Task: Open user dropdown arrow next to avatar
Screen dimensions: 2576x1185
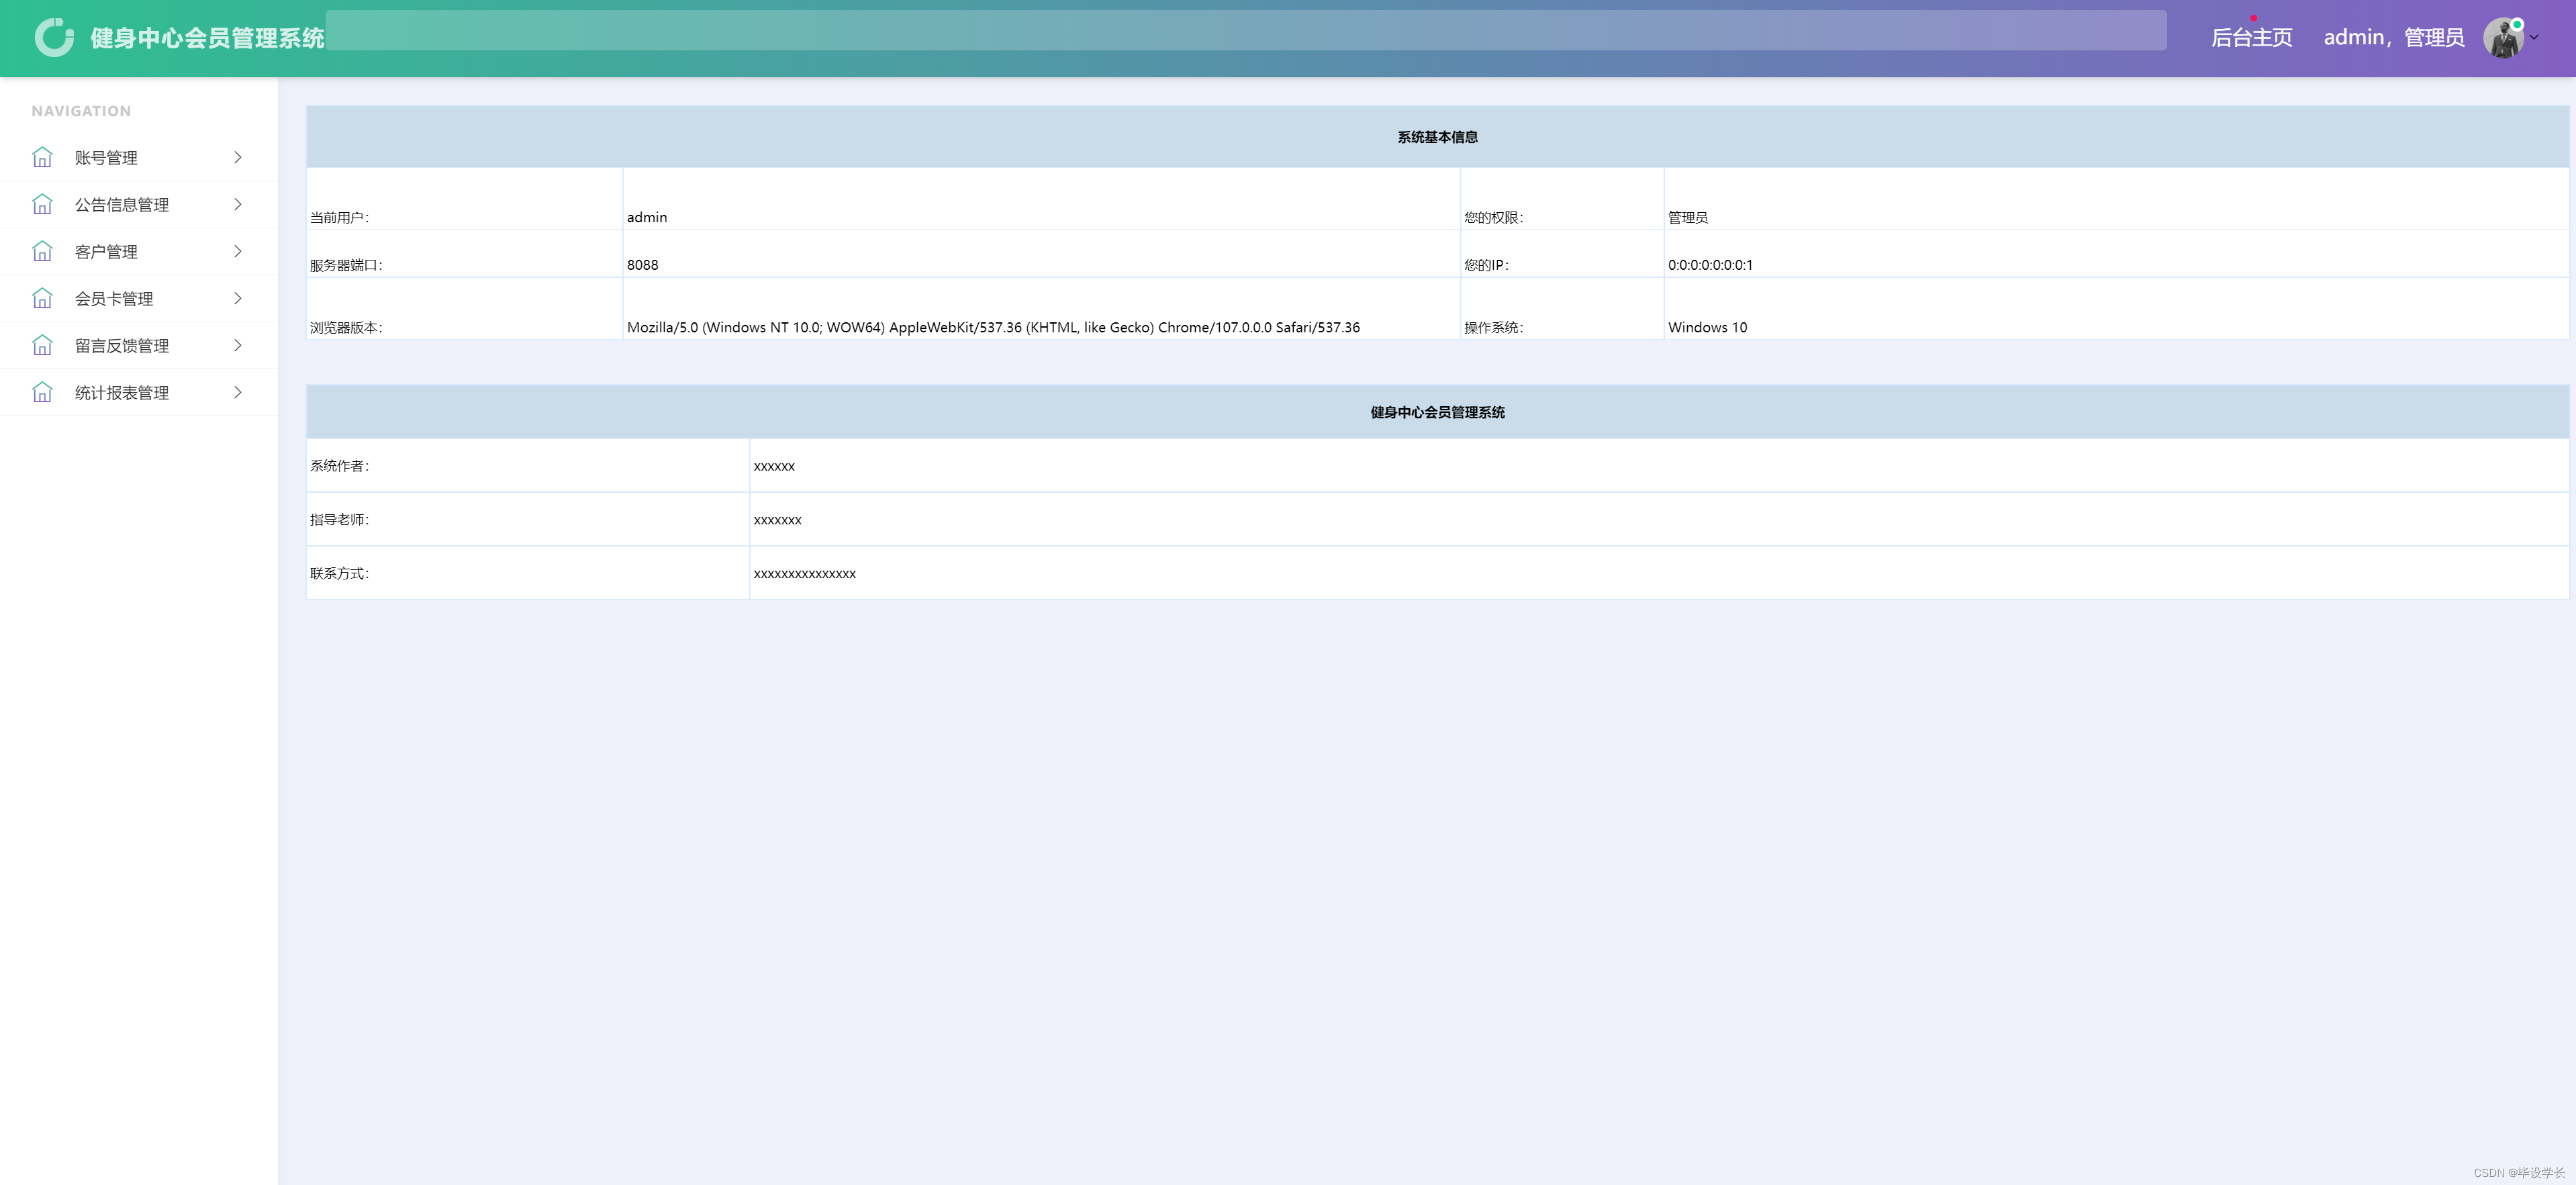Action: (x=2534, y=38)
